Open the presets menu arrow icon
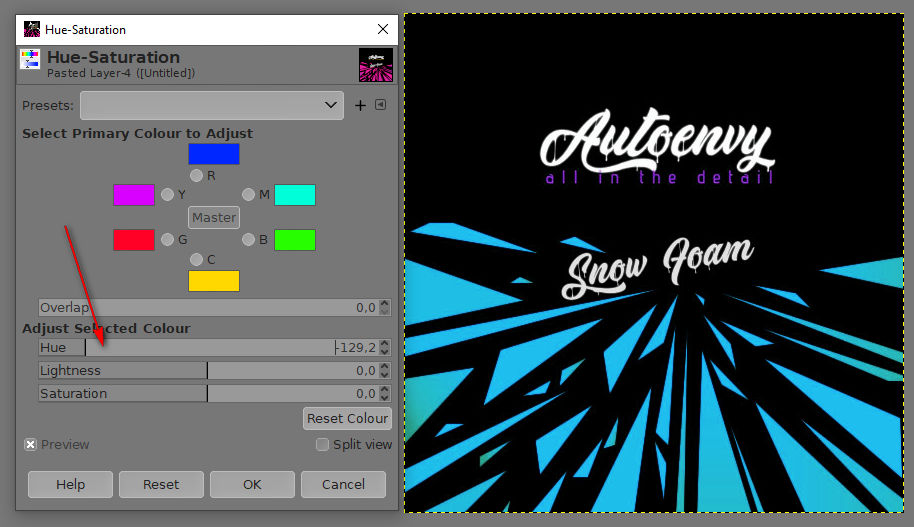Screen dimensions: 914x527 point(381,105)
